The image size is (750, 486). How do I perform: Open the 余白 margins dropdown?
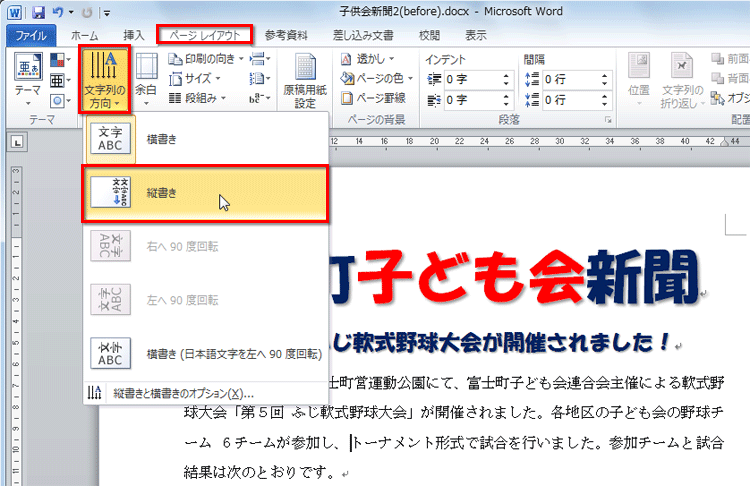click(x=146, y=80)
